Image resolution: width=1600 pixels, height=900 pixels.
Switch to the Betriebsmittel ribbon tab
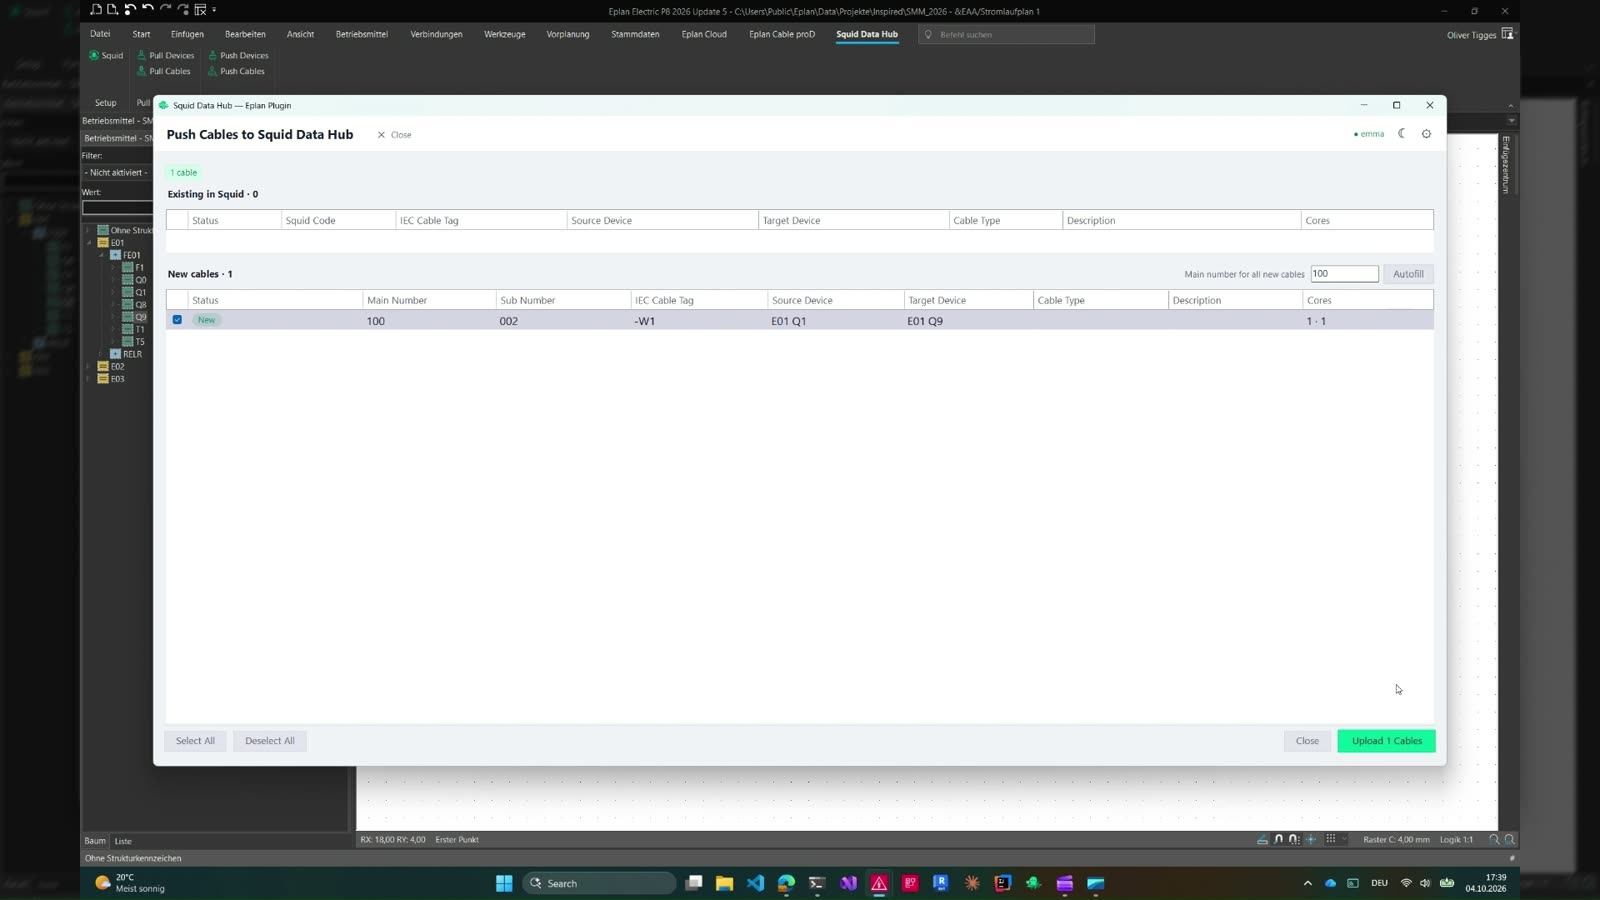coord(362,34)
